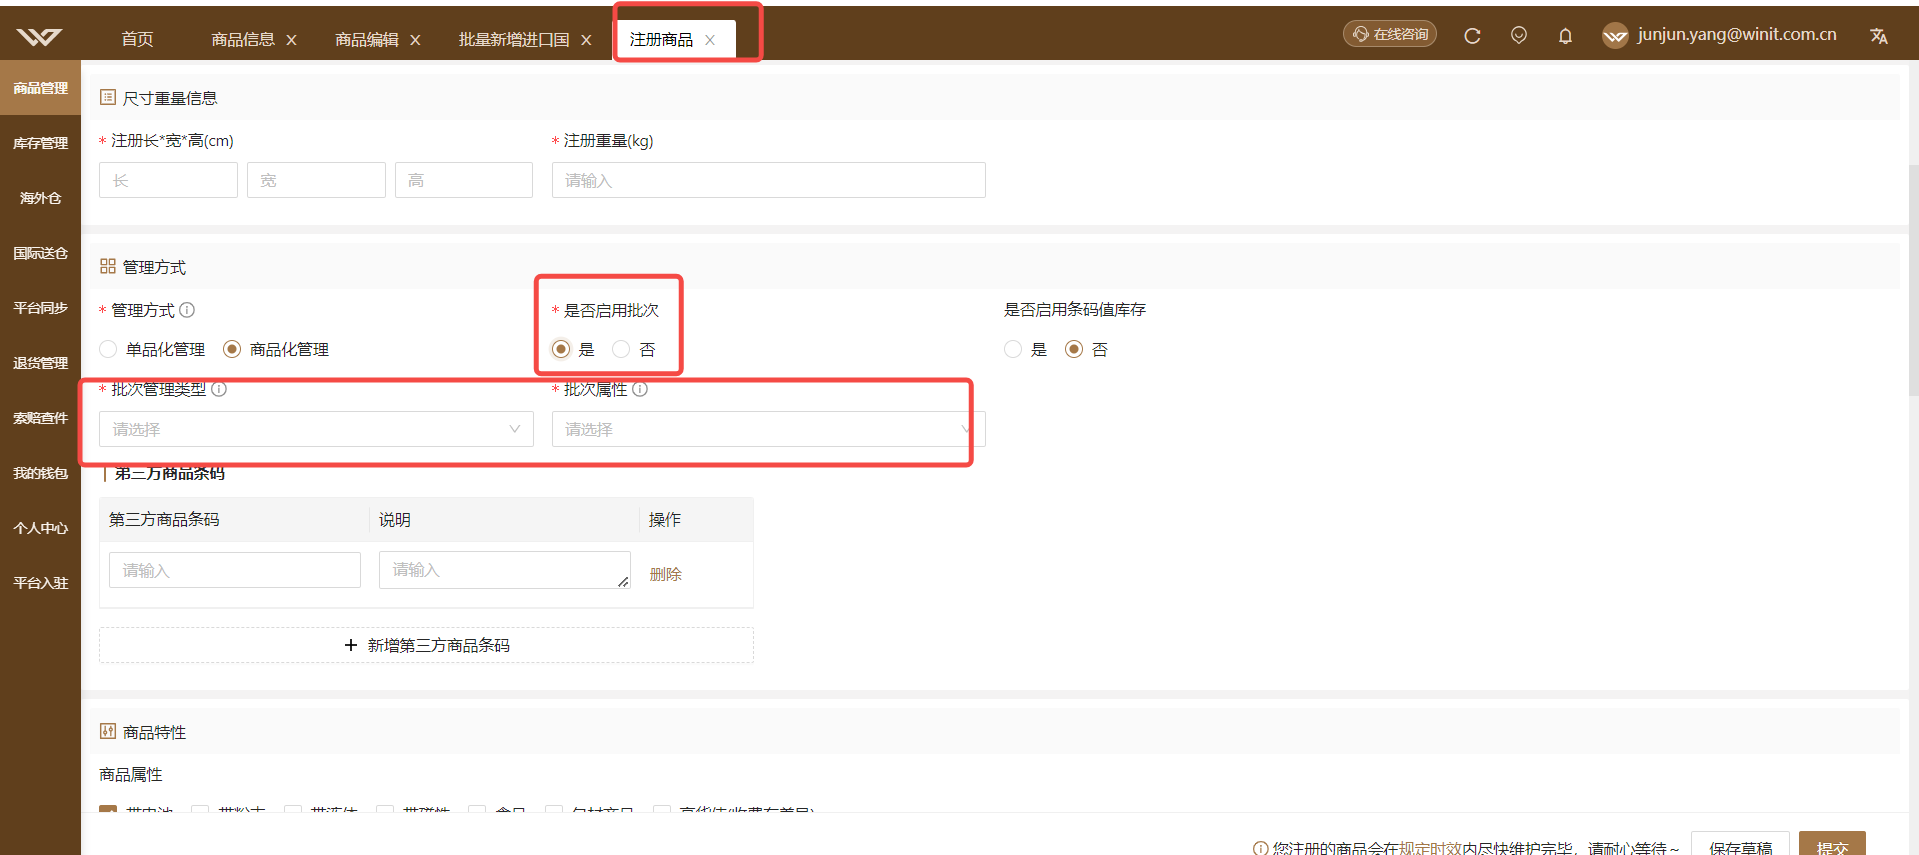This screenshot has width=1919, height=855.
Task: Switch to 批量新增进口国 tab
Action: [514, 39]
